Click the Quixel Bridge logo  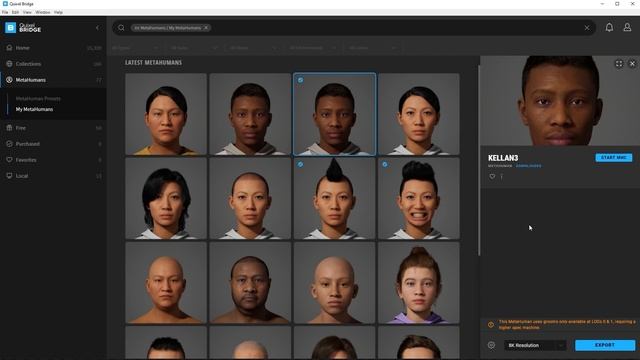point(23,28)
